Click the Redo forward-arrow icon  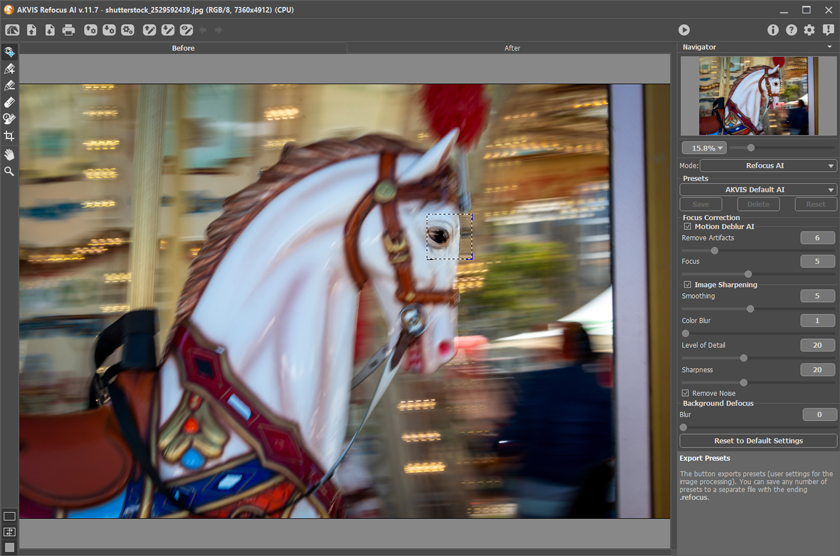pos(218,30)
